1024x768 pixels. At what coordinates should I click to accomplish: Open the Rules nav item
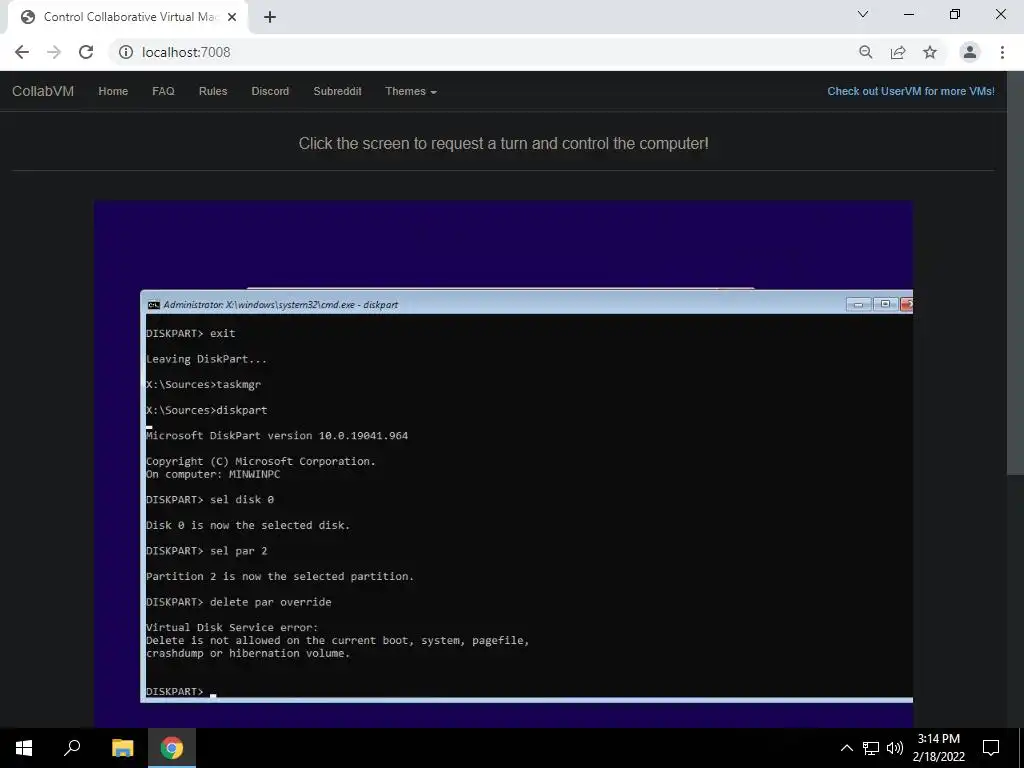tap(213, 91)
